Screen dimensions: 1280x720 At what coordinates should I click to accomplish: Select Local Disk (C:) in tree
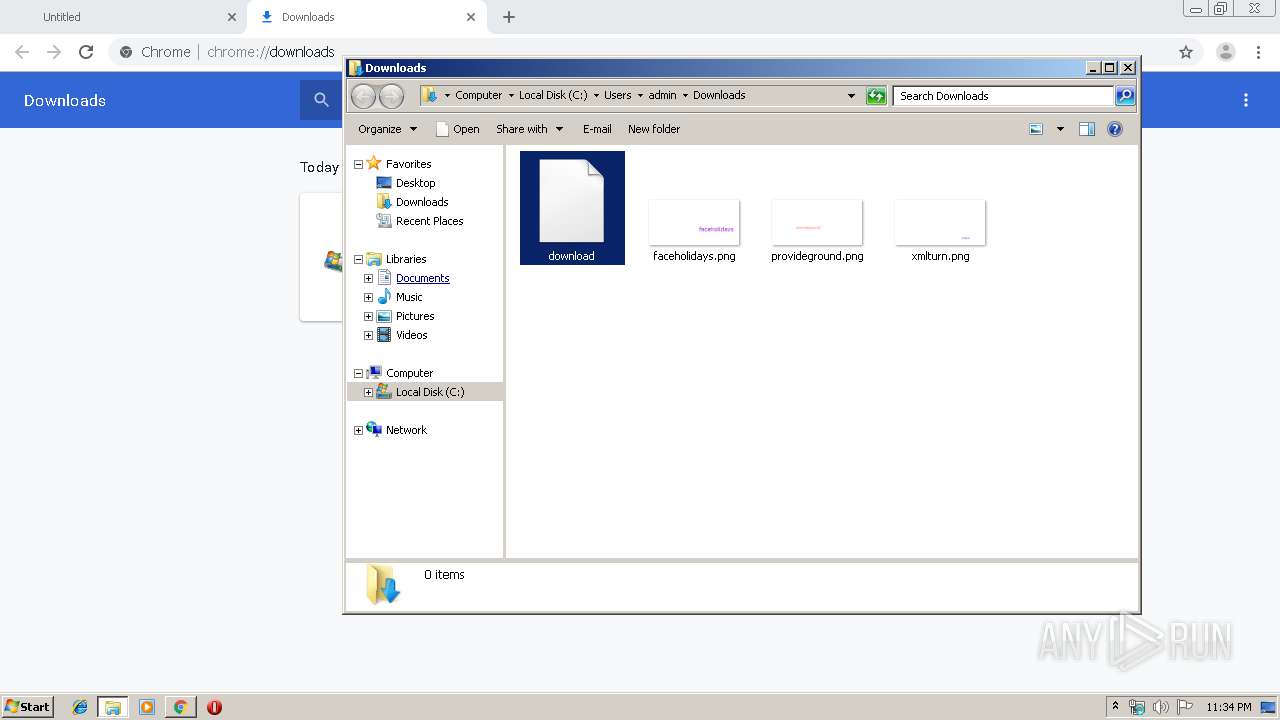click(x=430, y=392)
